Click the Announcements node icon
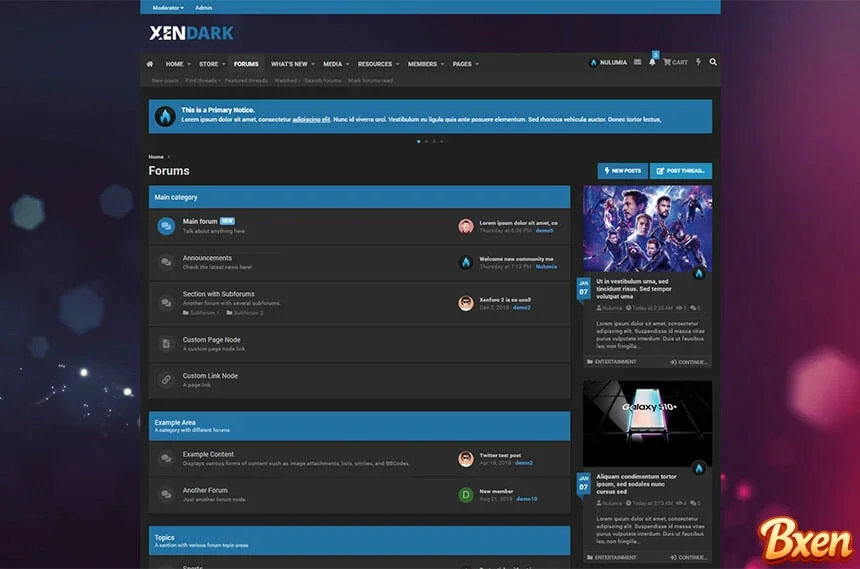This screenshot has width=860, height=569. point(166,262)
